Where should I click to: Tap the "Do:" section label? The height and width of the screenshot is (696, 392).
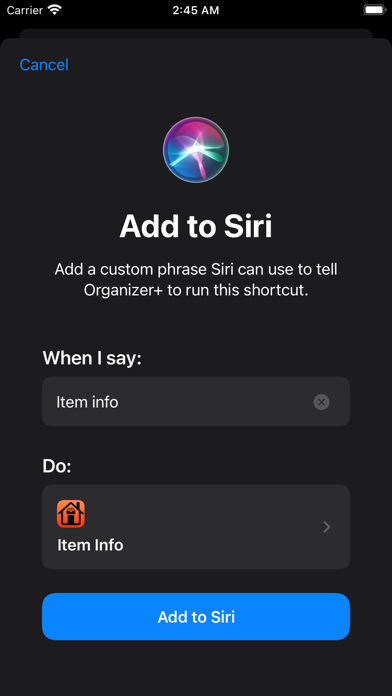57,466
